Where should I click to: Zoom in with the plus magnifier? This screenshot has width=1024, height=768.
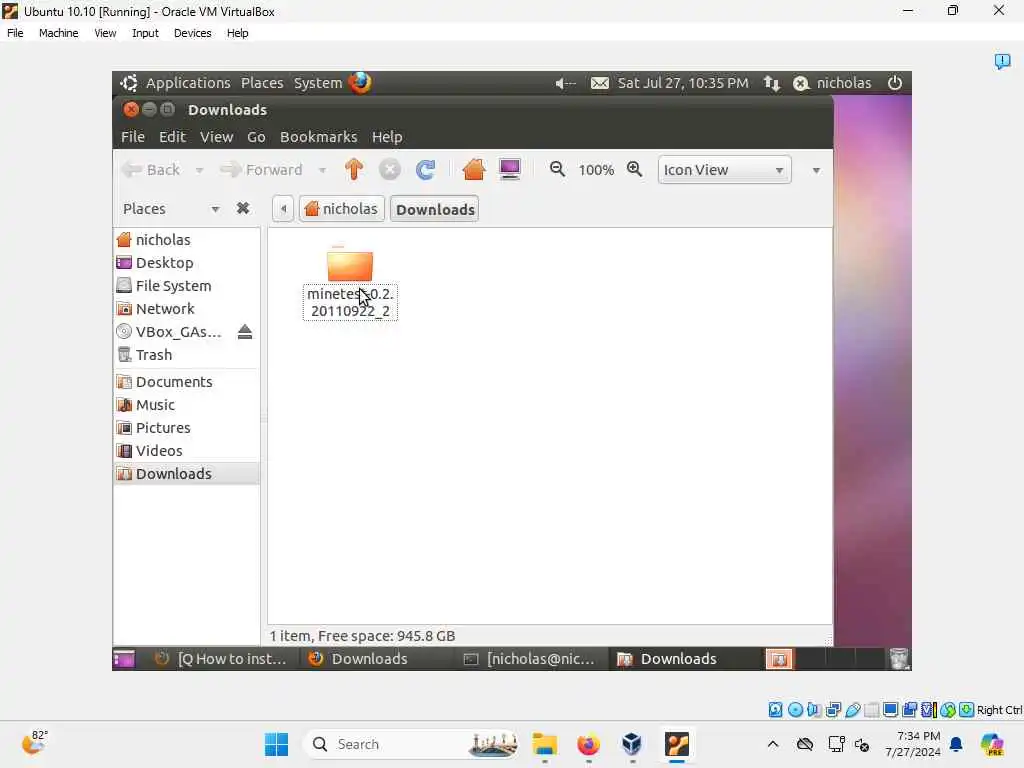point(634,169)
